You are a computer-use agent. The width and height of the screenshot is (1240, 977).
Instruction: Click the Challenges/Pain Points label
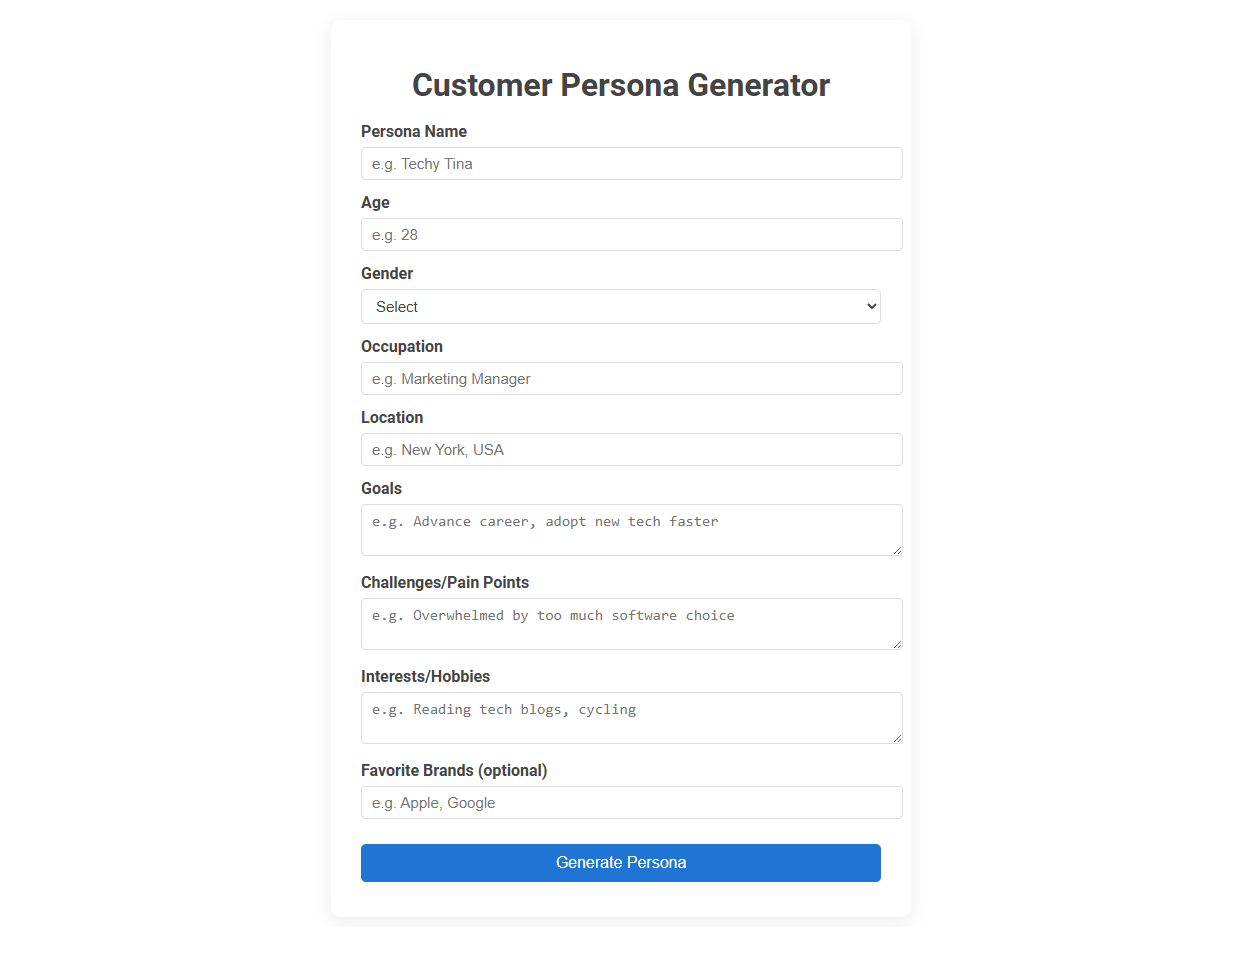tap(445, 582)
